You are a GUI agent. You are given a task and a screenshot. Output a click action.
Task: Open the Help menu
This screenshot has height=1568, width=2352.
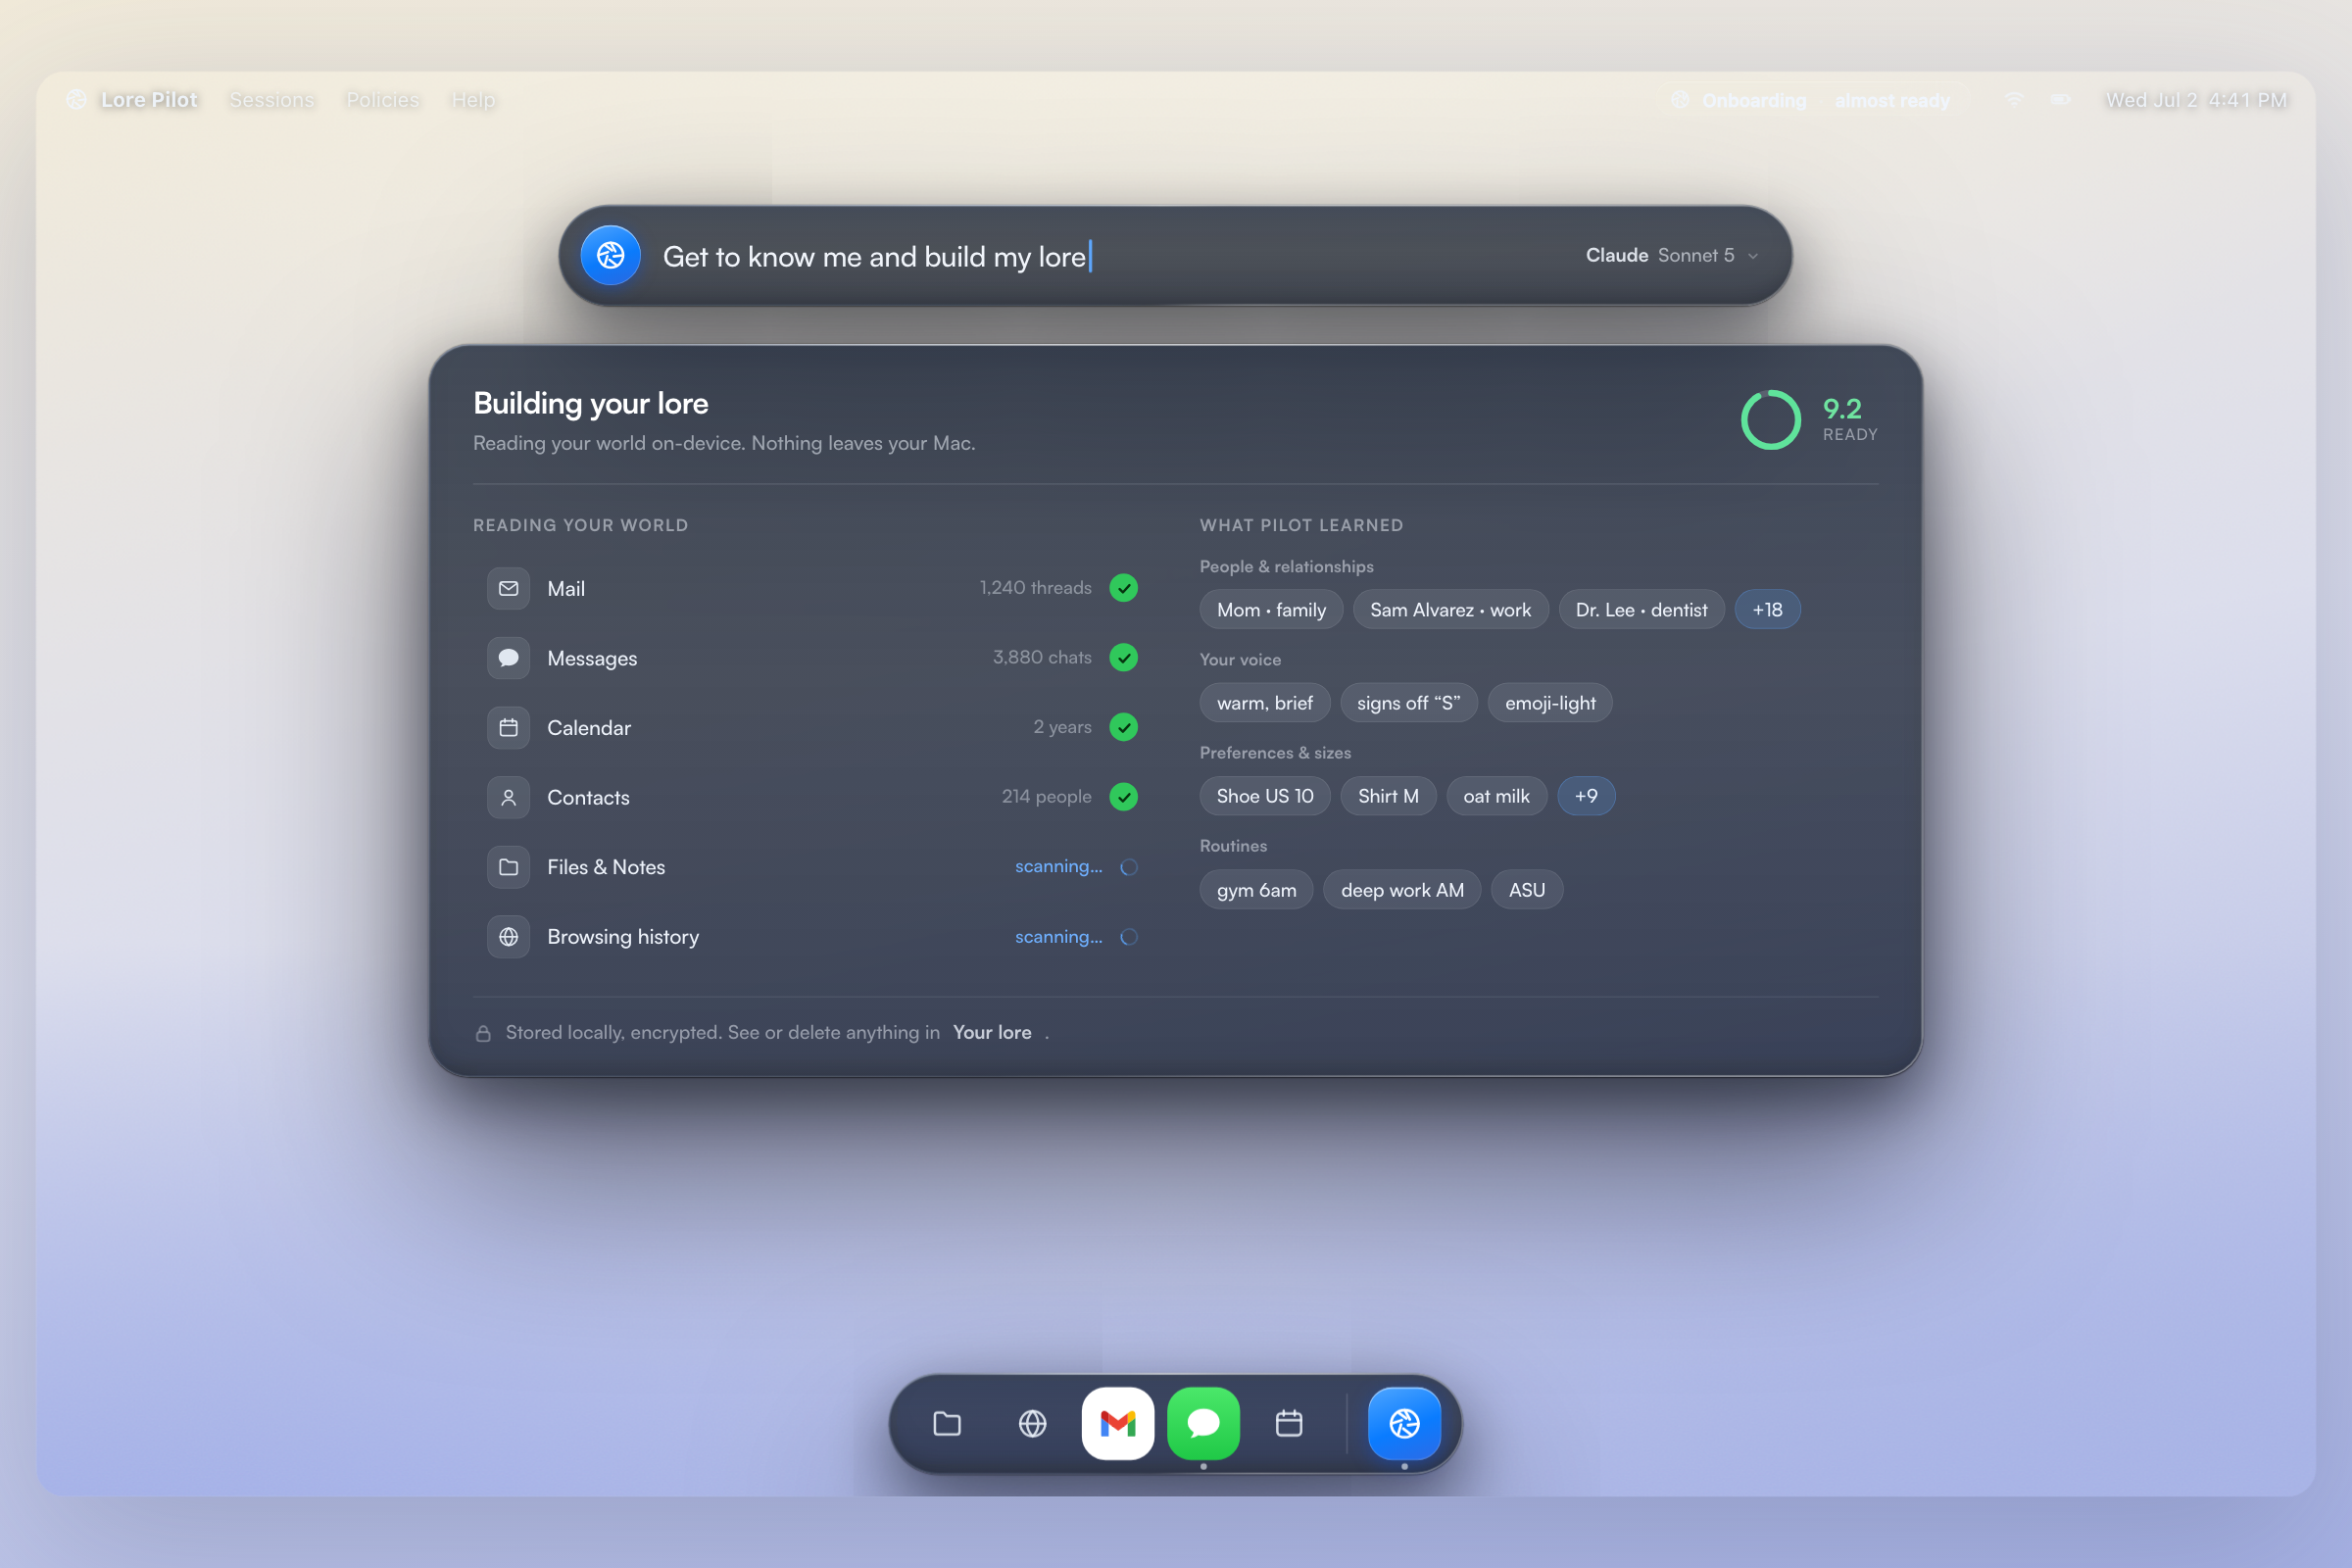473,100
